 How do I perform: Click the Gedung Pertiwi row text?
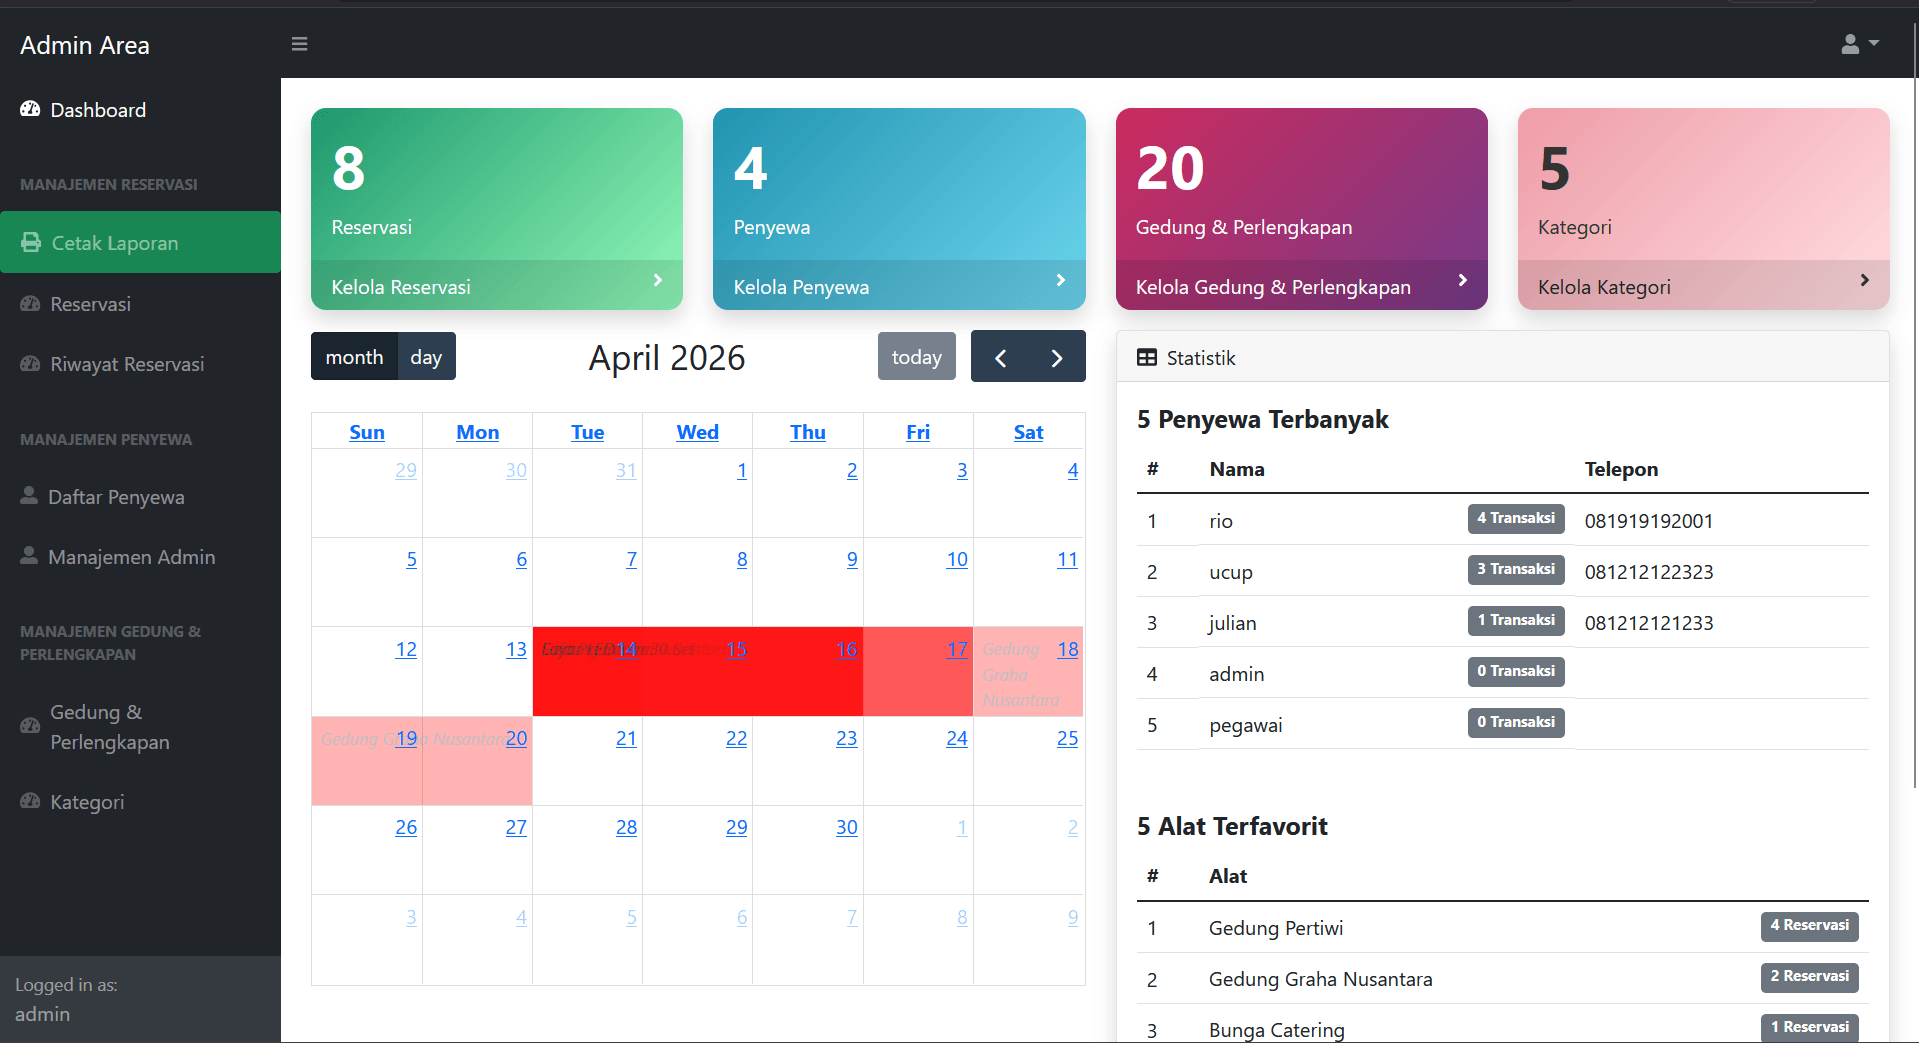tap(1276, 928)
